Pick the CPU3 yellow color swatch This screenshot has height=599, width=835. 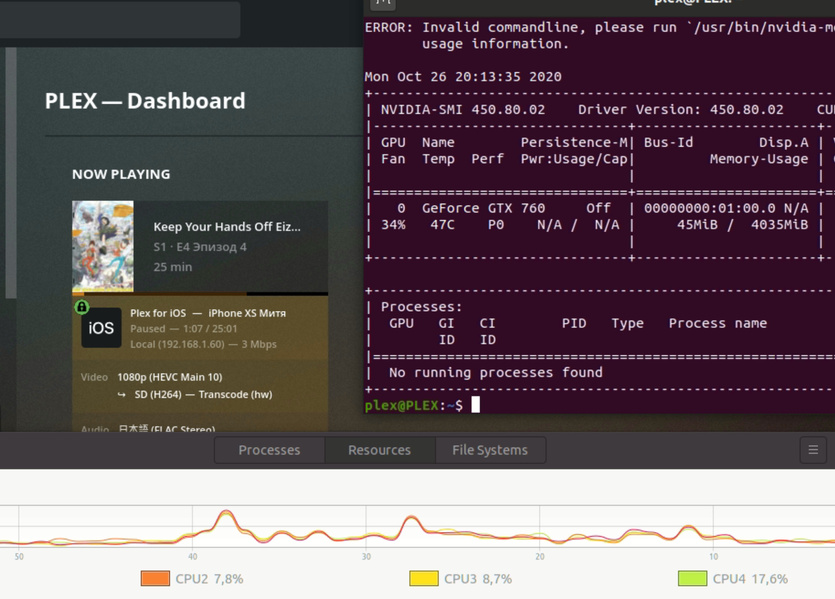[424, 578]
